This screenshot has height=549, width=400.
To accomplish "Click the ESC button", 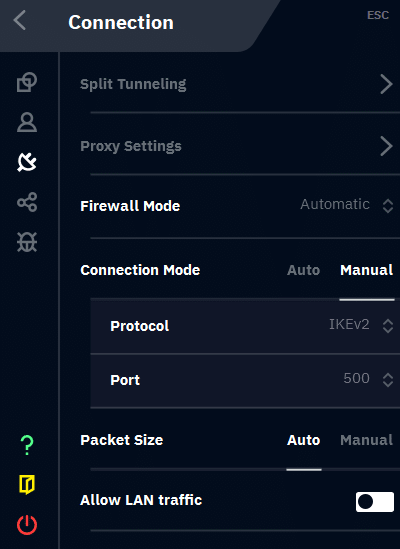I will pyautogui.click(x=378, y=15).
